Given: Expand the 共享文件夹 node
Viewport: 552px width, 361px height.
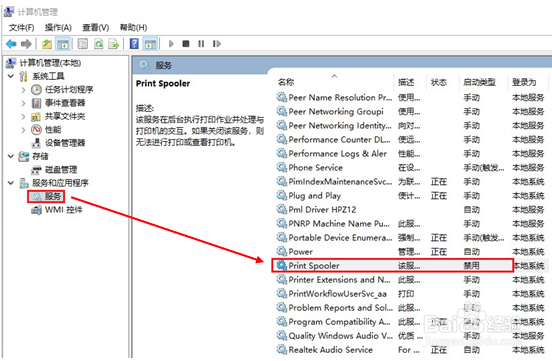Looking at the screenshot, I should (x=24, y=117).
